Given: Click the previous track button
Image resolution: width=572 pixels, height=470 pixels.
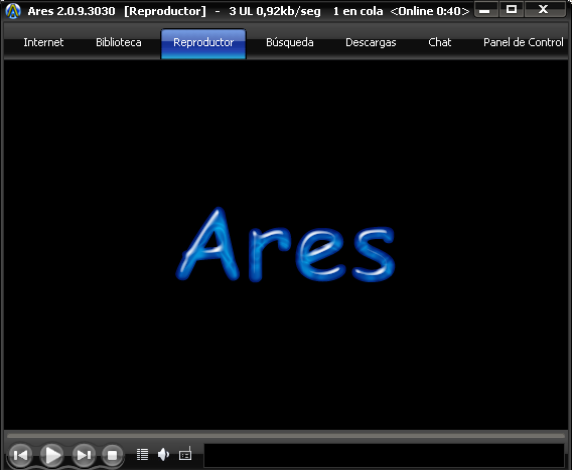Looking at the screenshot, I should (x=20, y=455).
